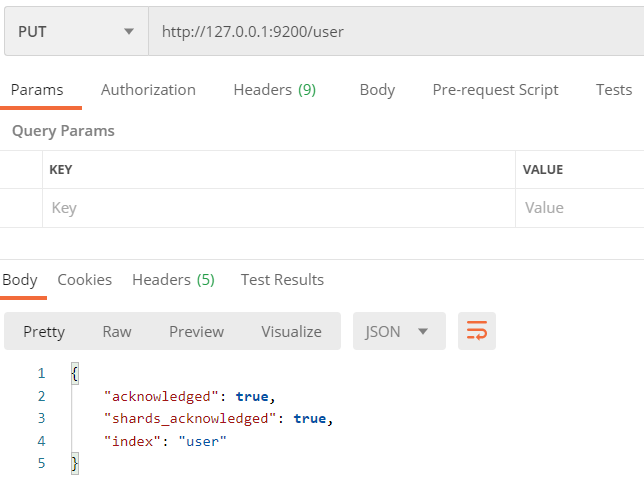Select the request Headers (9) tab
The height and width of the screenshot is (493, 644).
(x=274, y=89)
